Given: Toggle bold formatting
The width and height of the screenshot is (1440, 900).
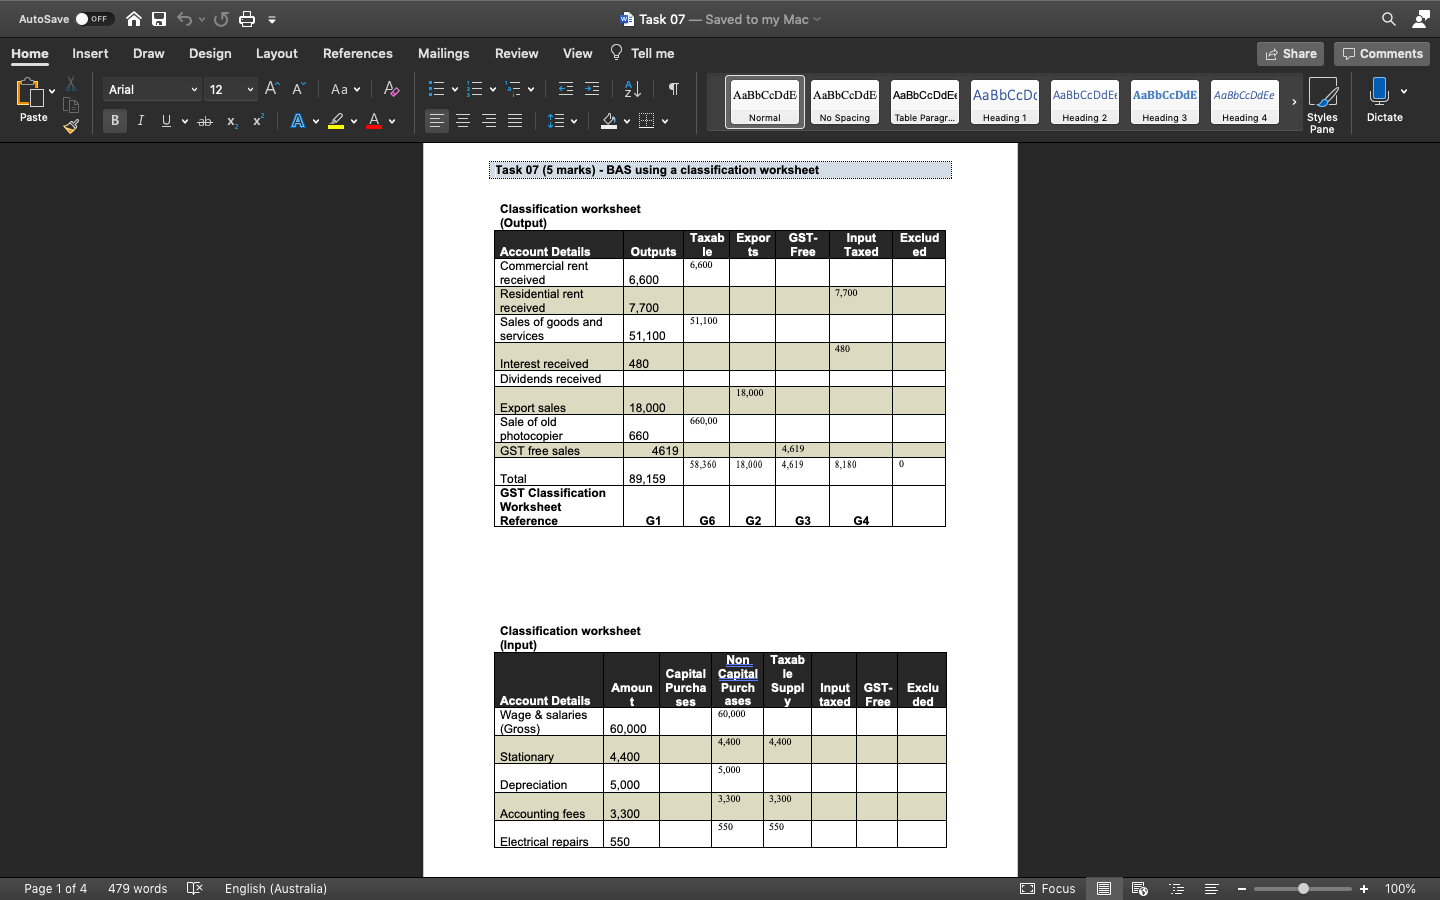Looking at the screenshot, I should pyautogui.click(x=114, y=120).
